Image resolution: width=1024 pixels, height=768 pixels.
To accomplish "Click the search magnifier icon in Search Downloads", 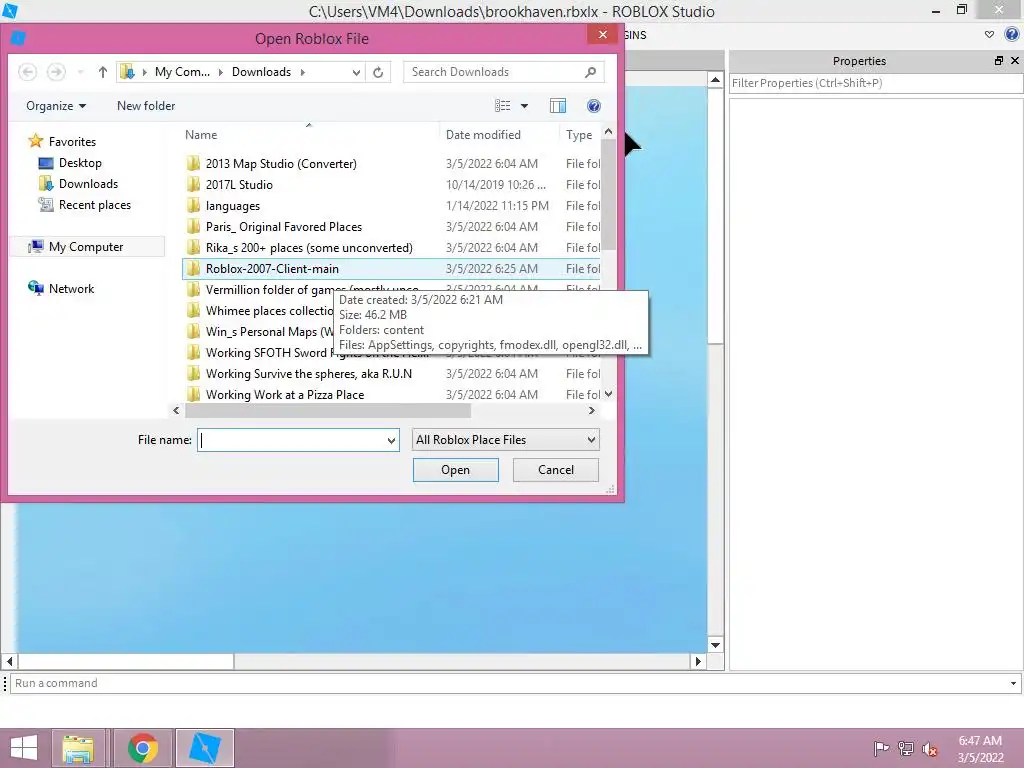I will tap(590, 72).
